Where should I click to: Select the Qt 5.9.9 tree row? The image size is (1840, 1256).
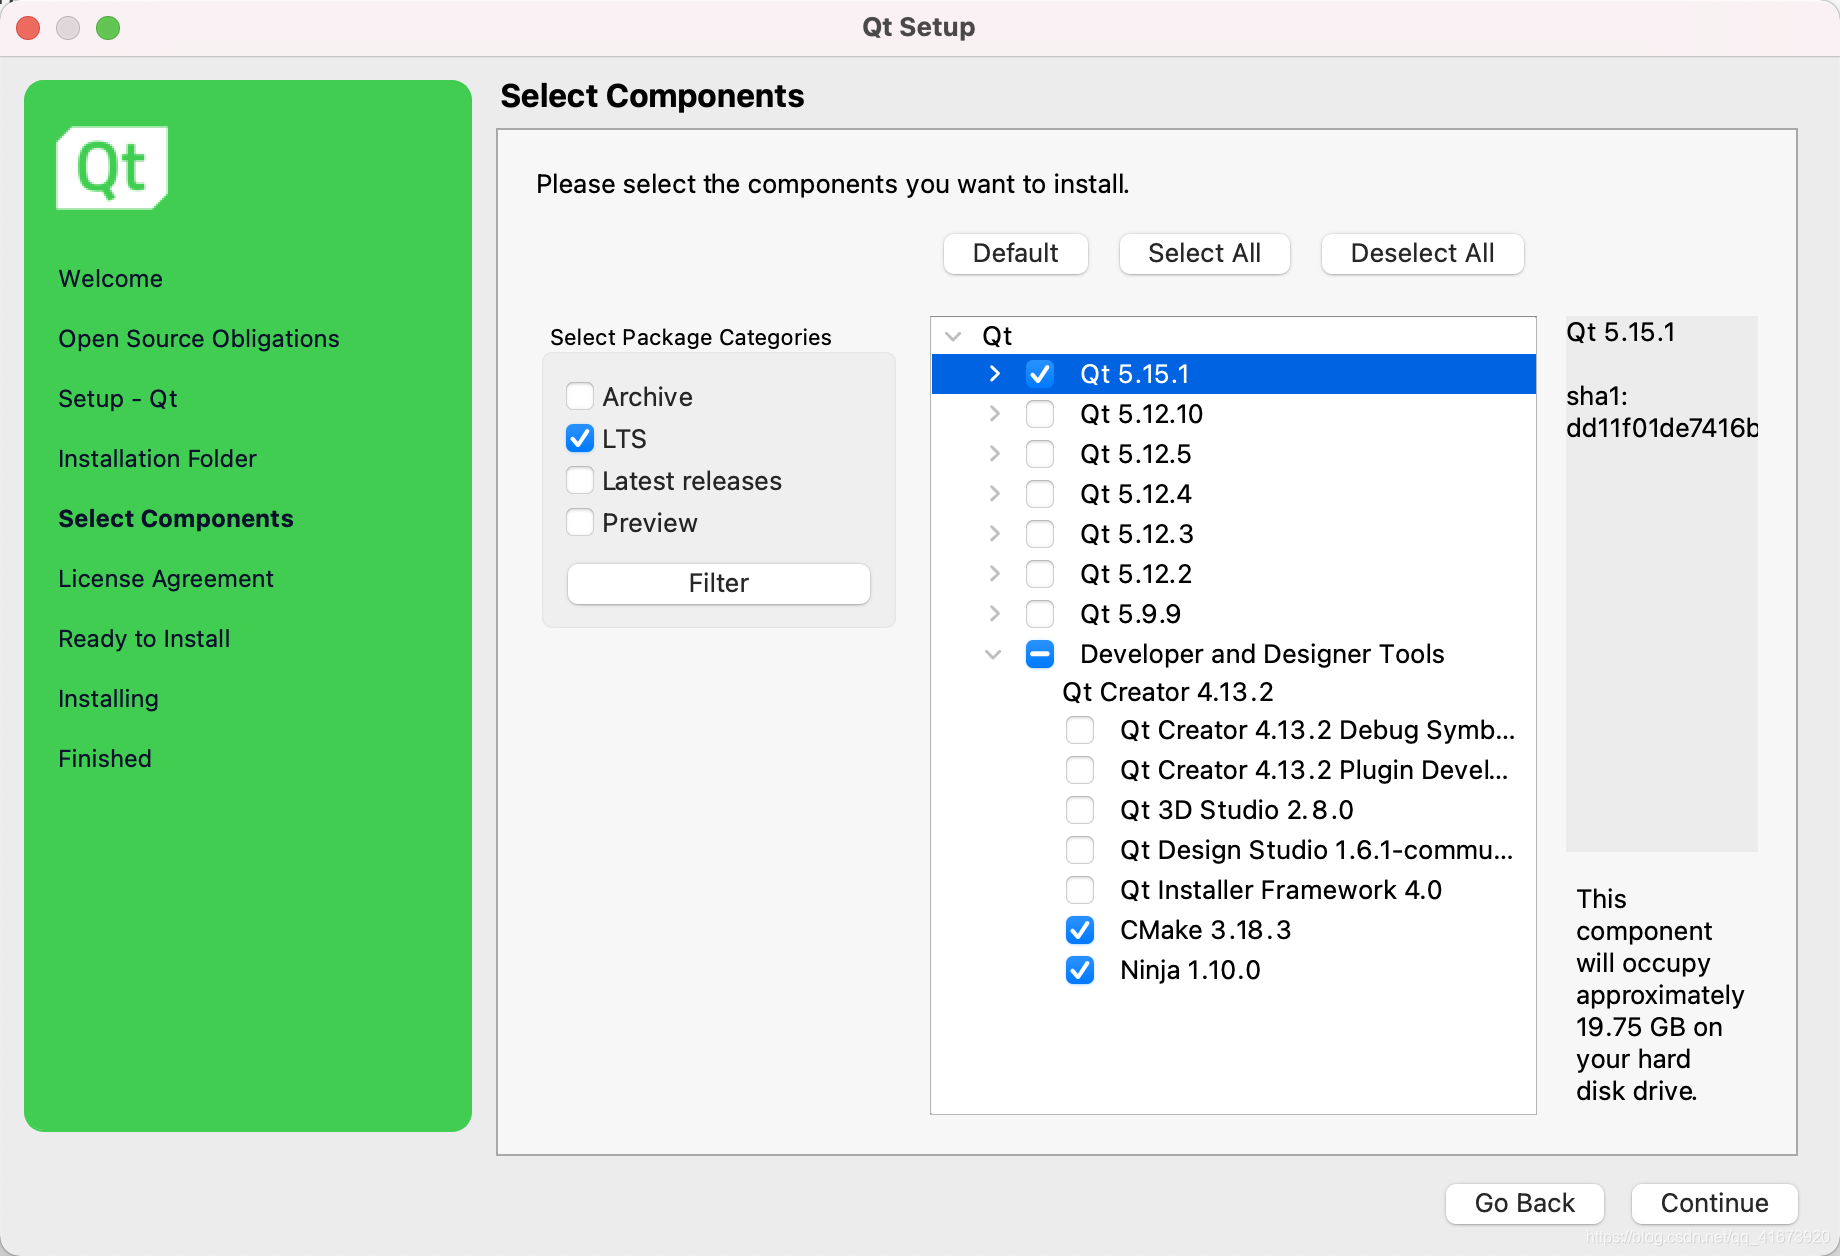tap(1131, 613)
